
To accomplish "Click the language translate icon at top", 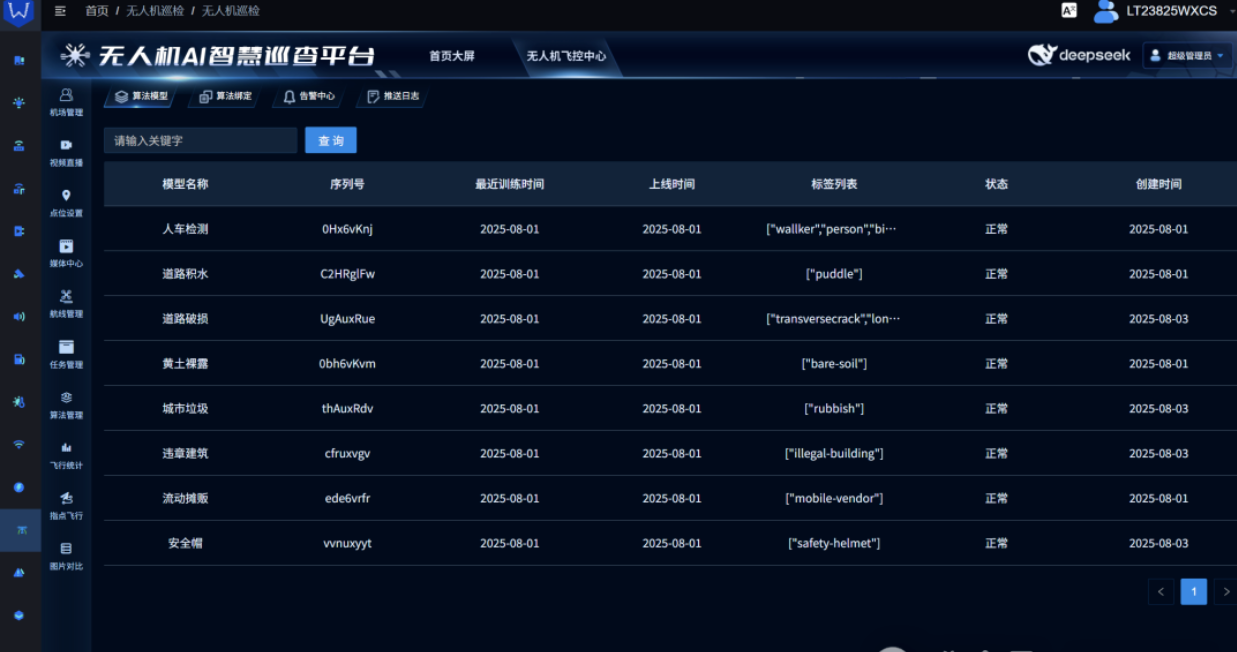I will 1069,11.
